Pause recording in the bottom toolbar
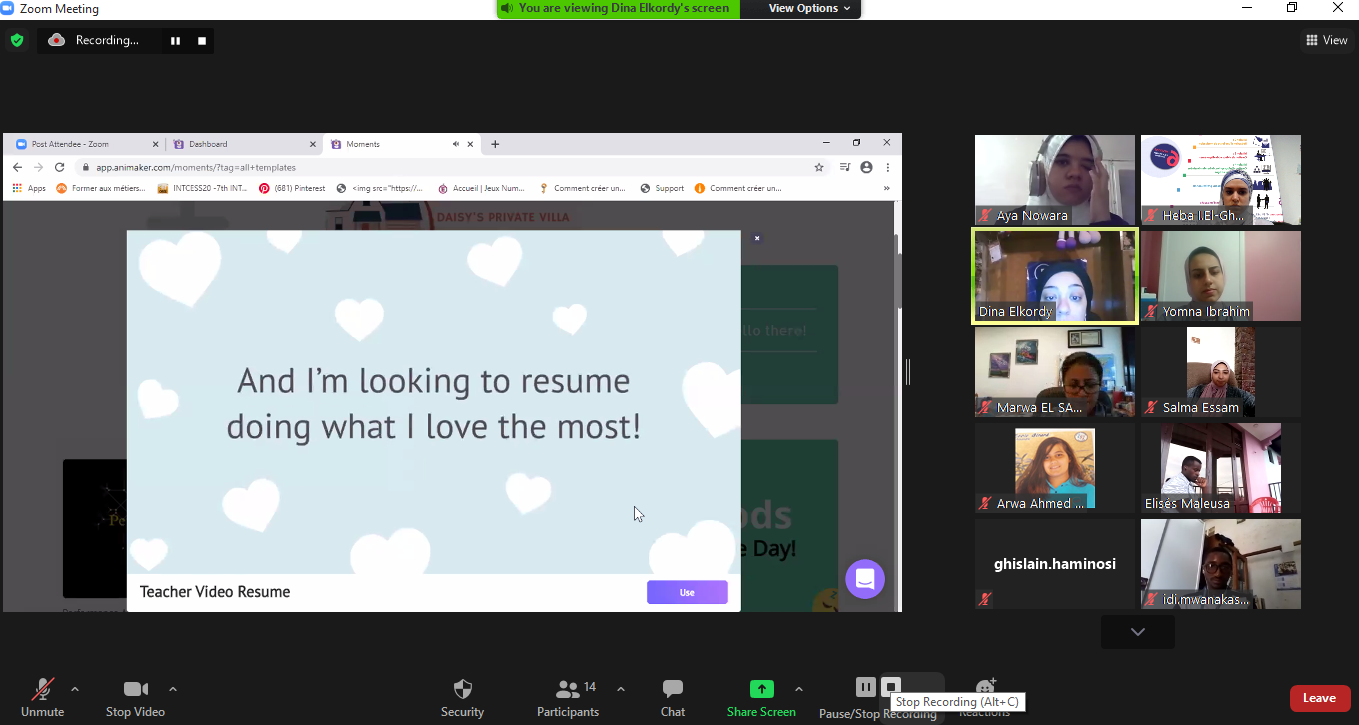This screenshot has width=1359, height=725. (x=866, y=686)
